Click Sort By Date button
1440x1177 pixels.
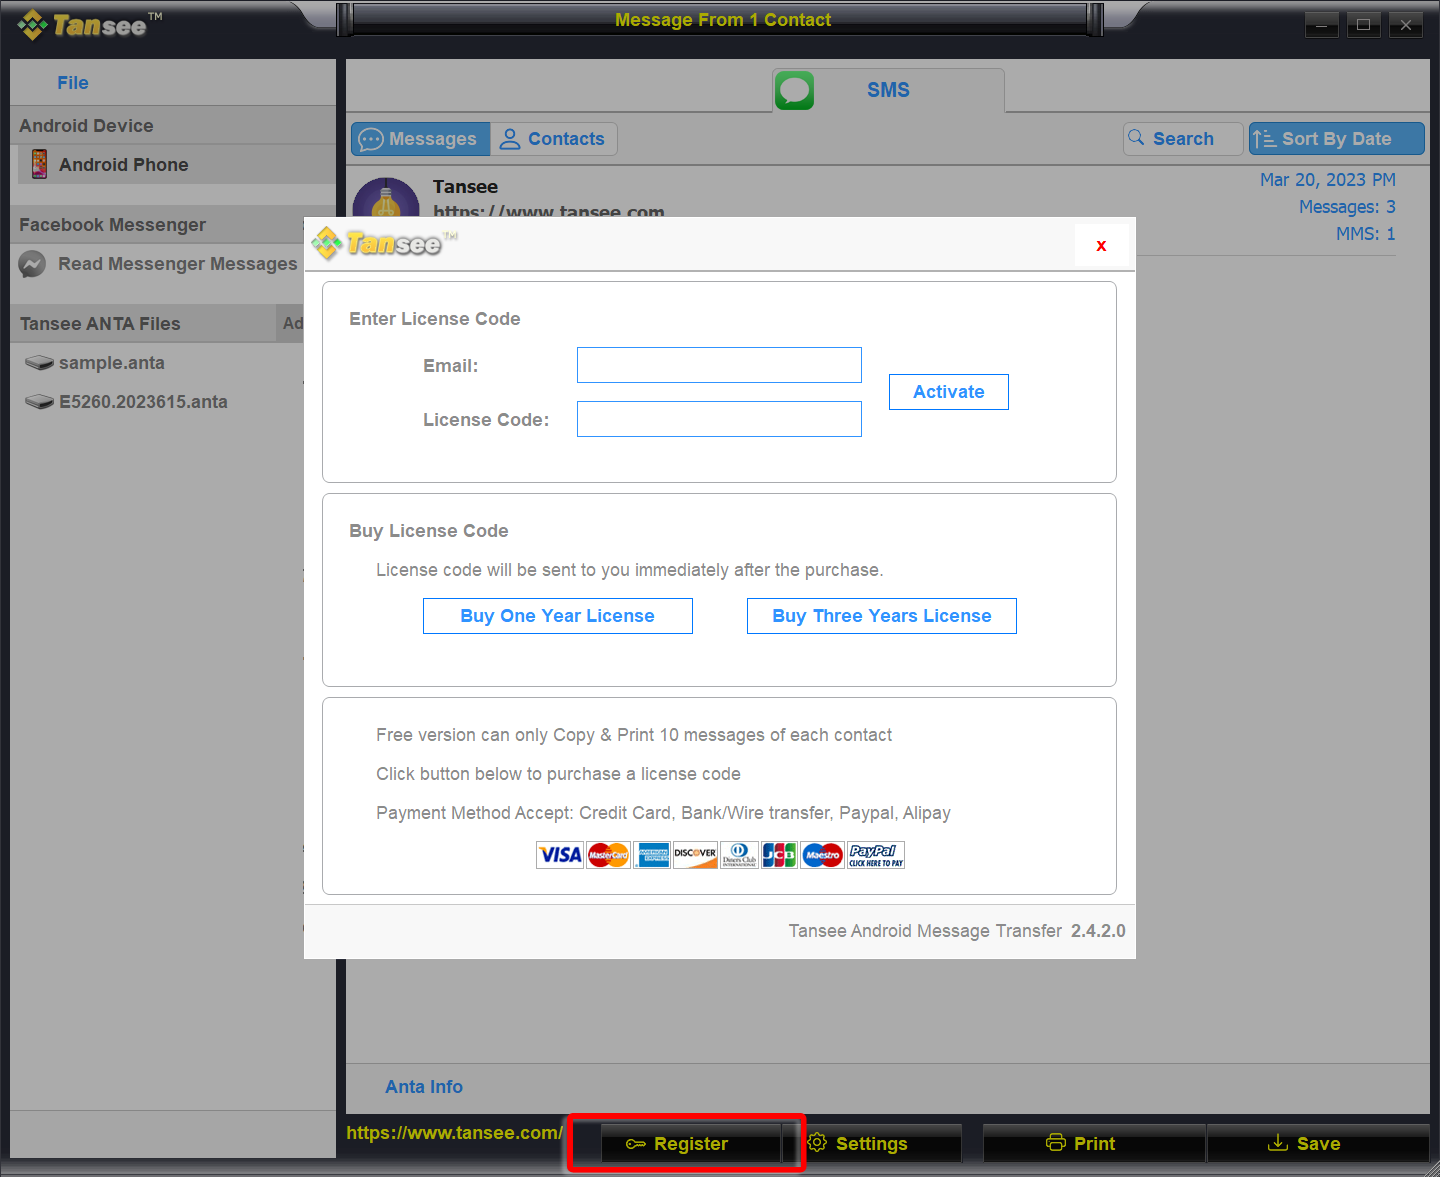[1336, 139]
